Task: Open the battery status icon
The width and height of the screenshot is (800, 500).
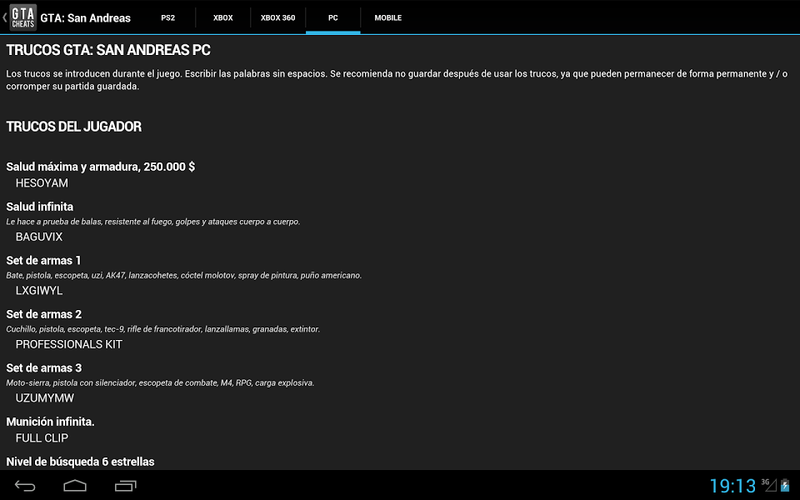Action: tap(785, 485)
